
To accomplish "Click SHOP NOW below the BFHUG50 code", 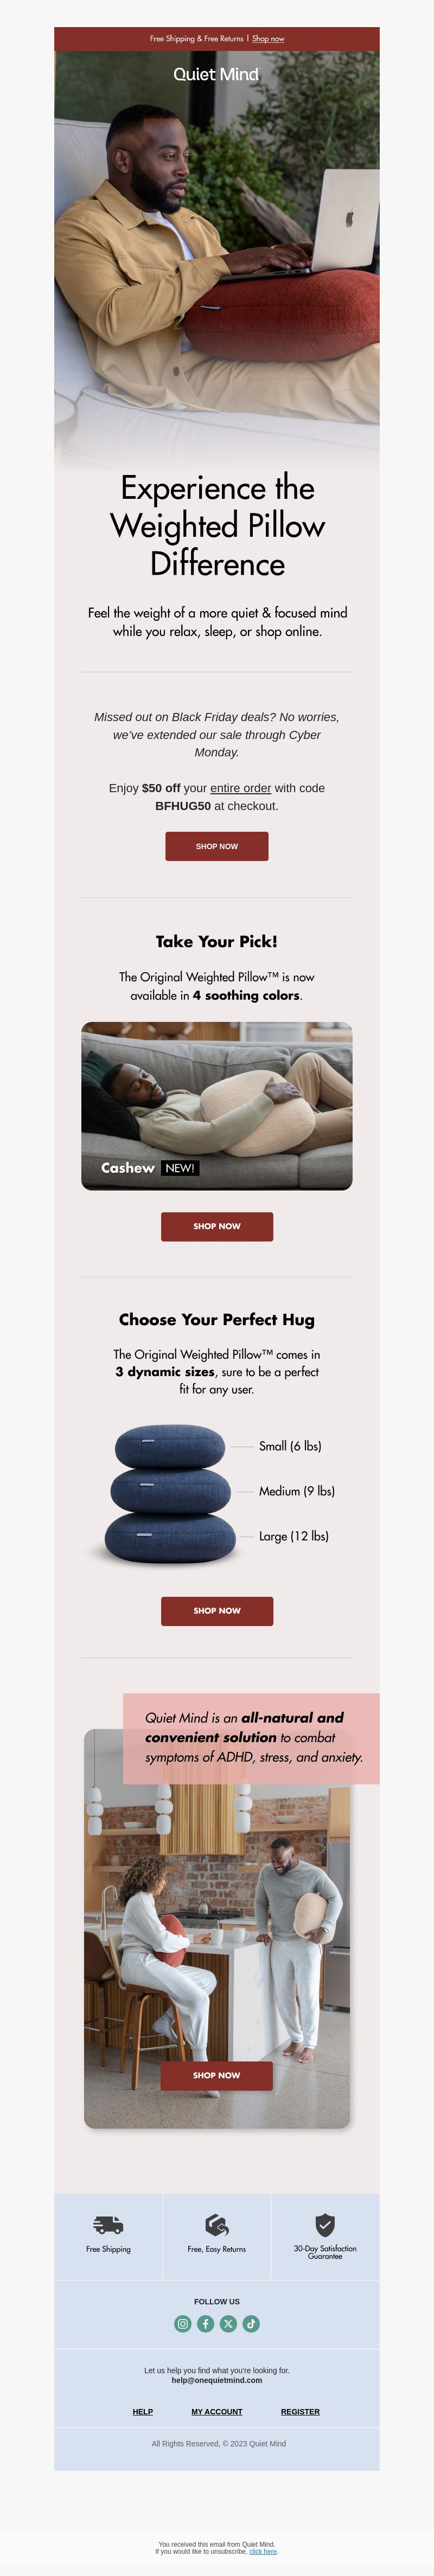I will (x=217, y=846).
